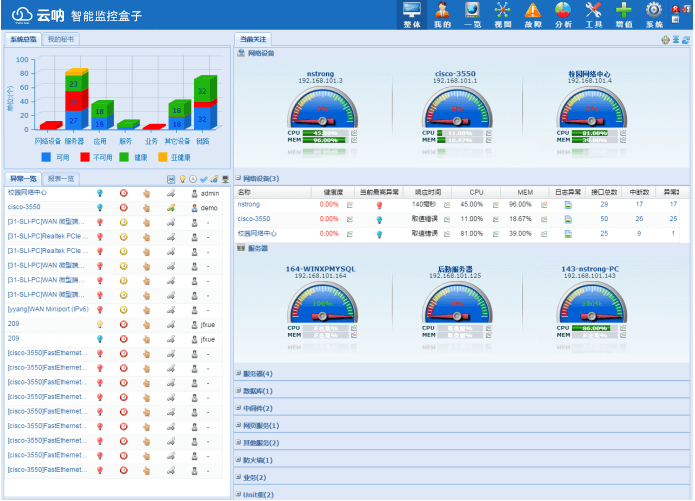Toggle the clock filter icon above the anomaly list
This screenshot has width=695, height=501.
[193, 178]
